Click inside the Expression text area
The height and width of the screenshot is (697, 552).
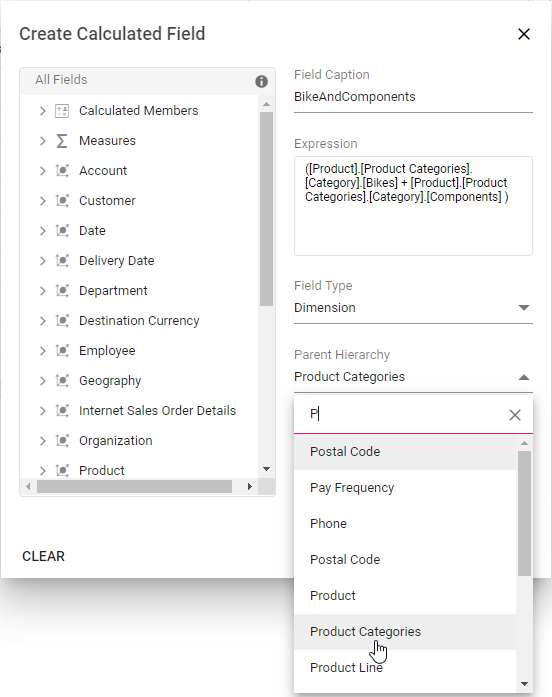click(413, 206)
